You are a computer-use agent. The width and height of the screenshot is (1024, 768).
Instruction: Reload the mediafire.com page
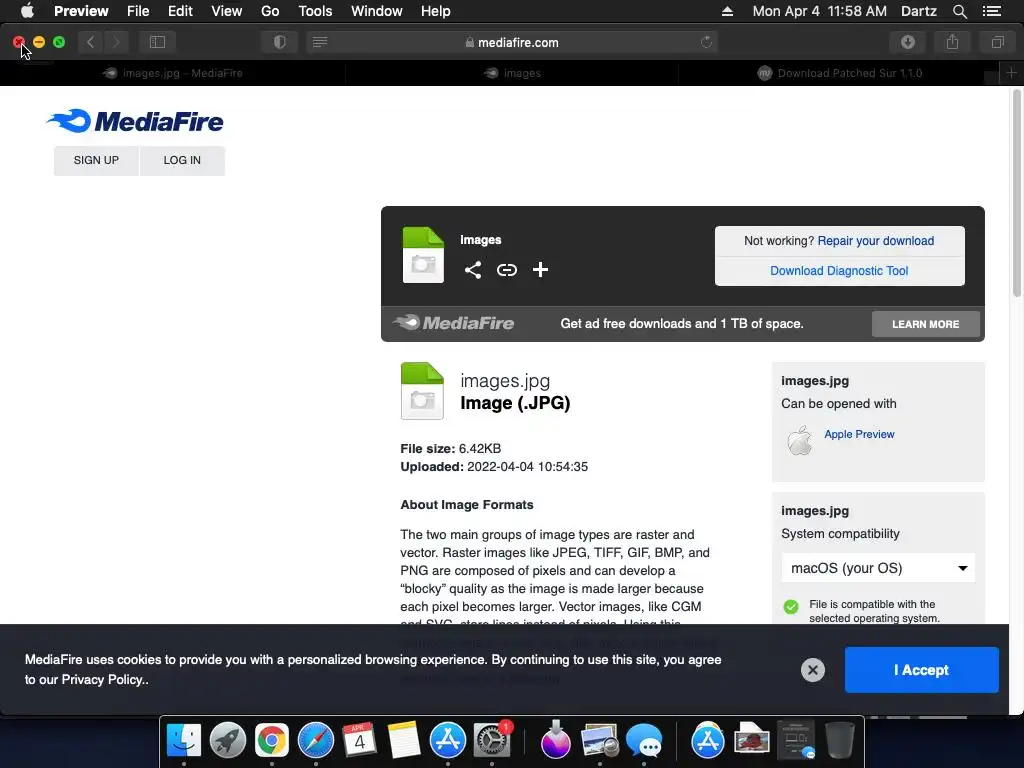point(706,42)
